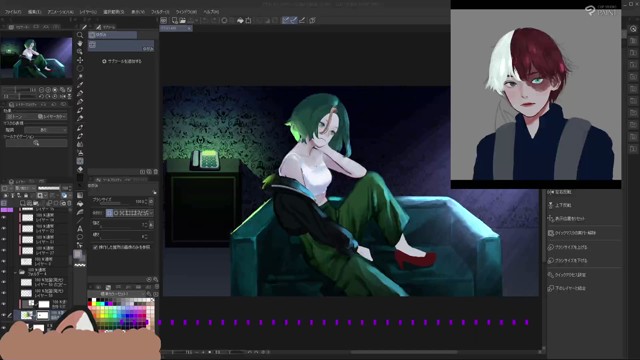Click the New document icon in command bar

coord(175,20)
